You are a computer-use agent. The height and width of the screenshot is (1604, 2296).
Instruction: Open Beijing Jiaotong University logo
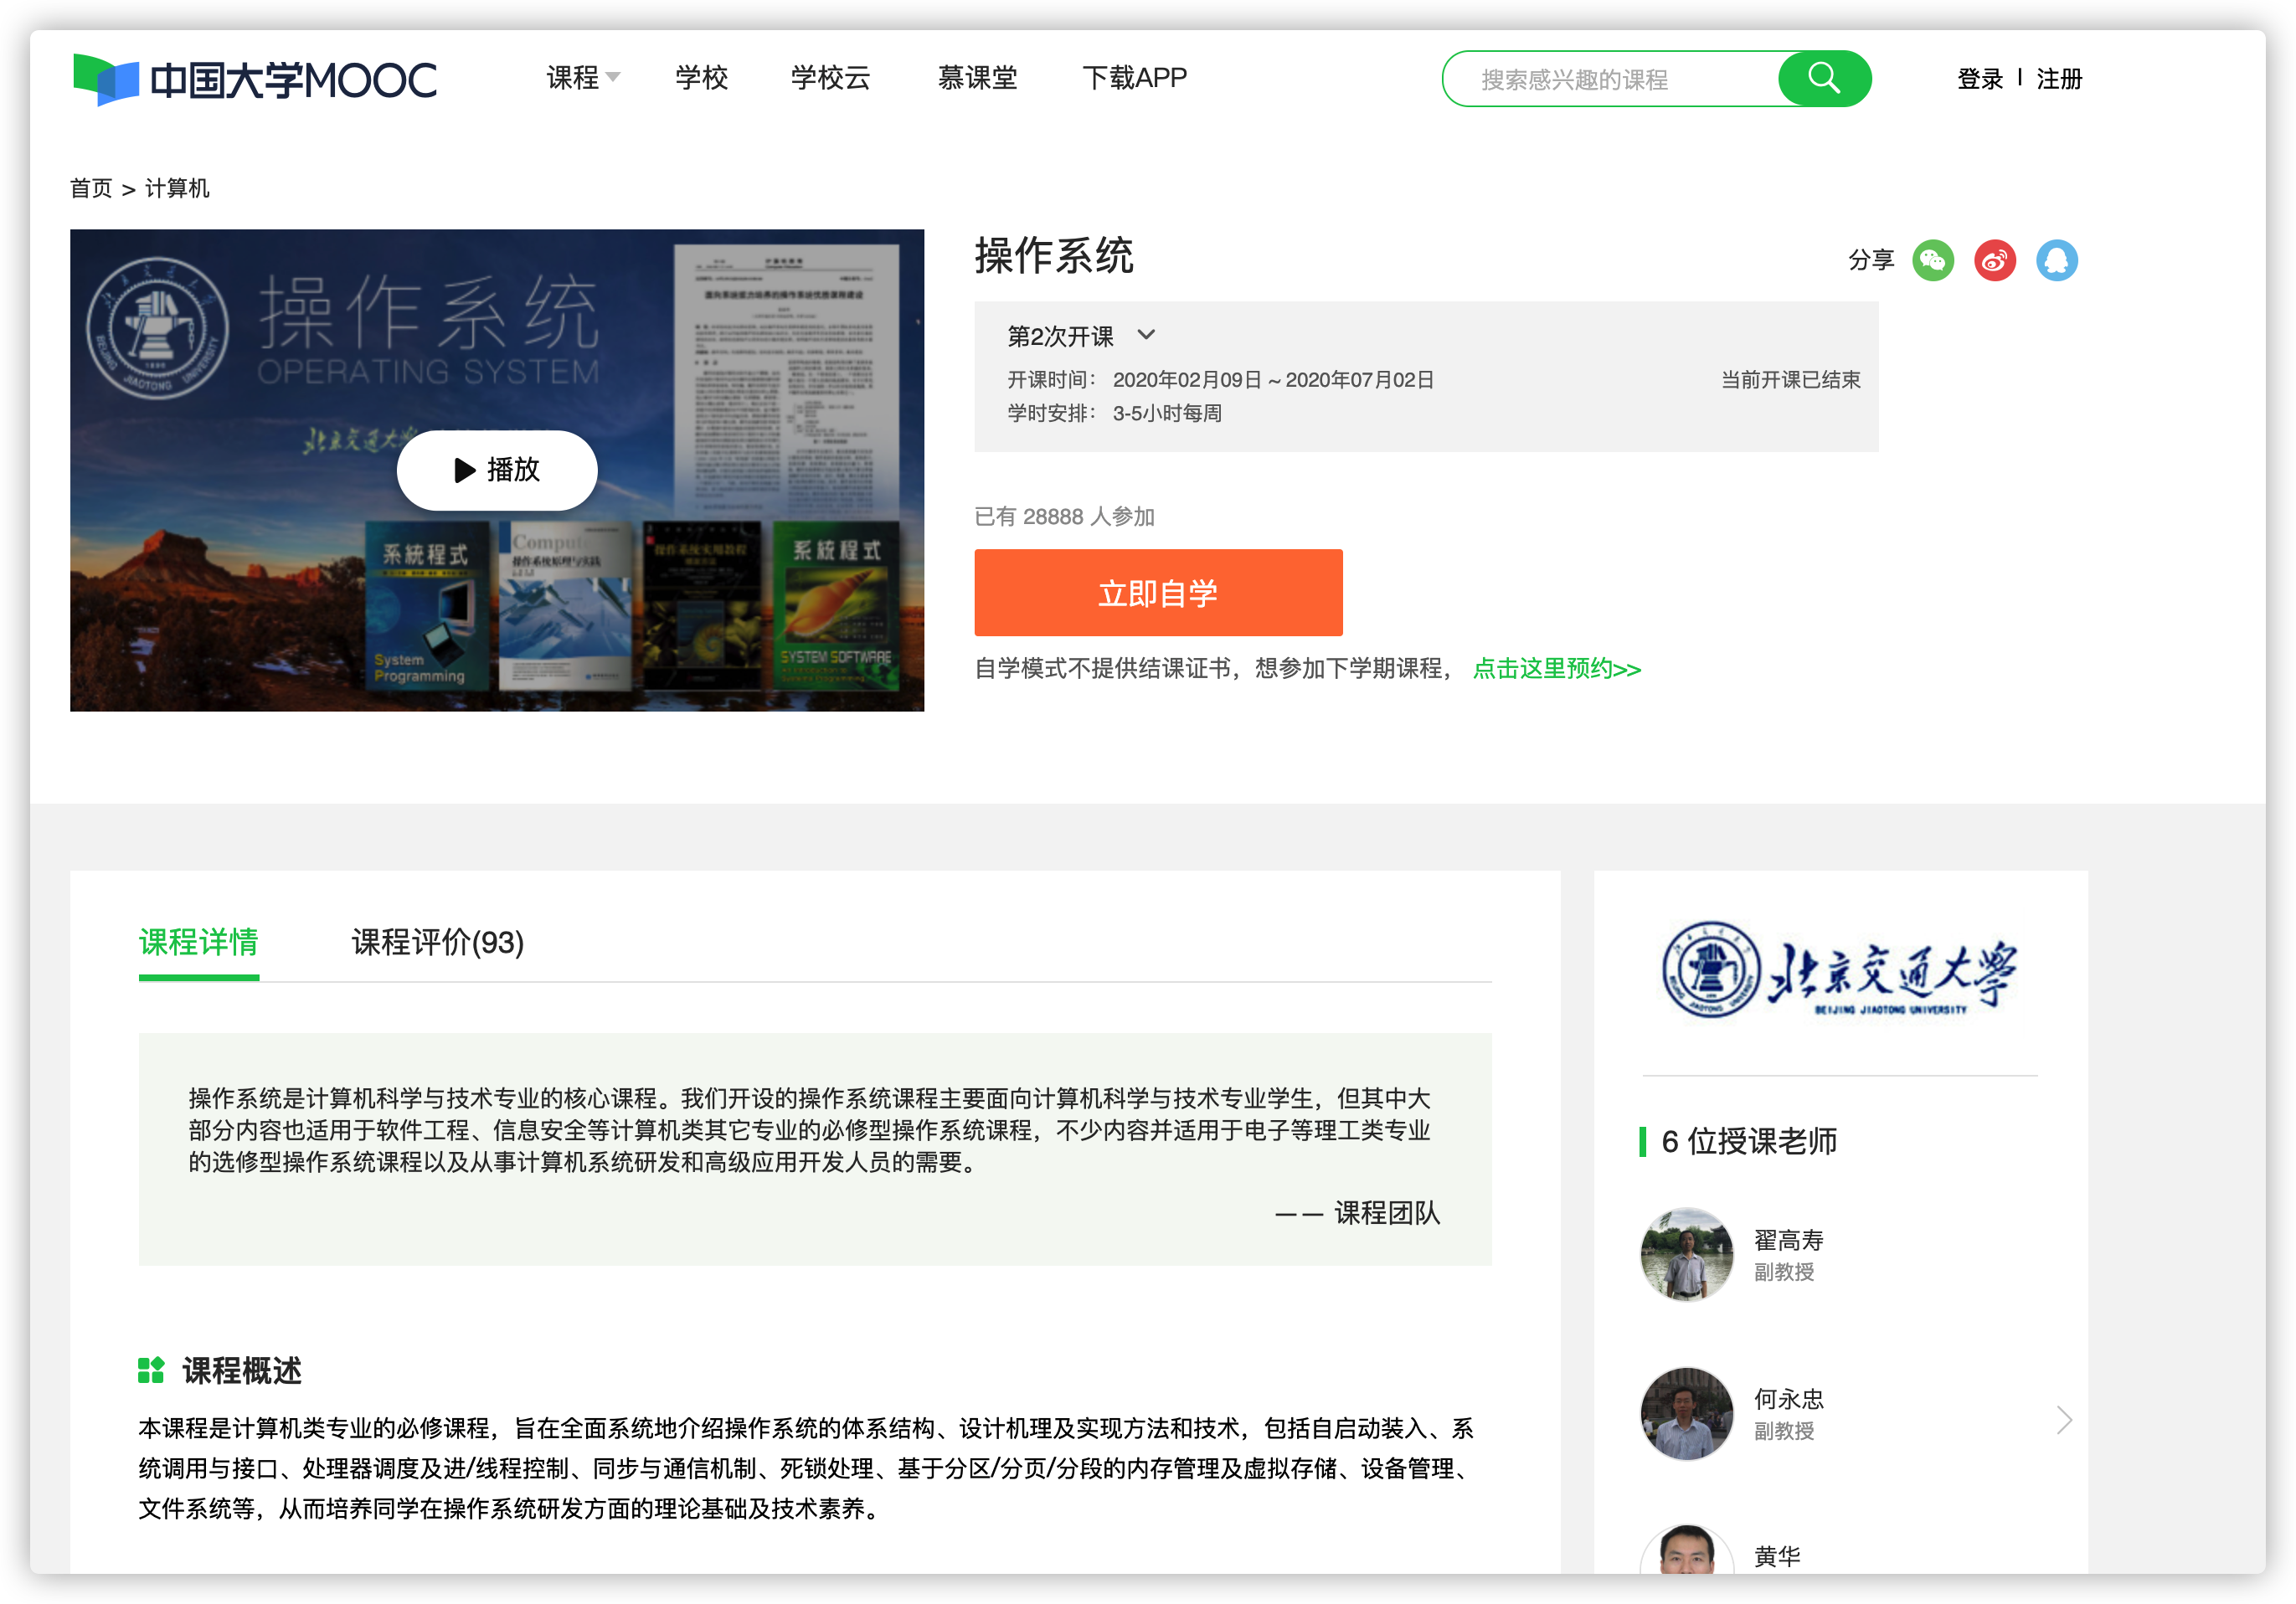click(x=1839, y=971)
